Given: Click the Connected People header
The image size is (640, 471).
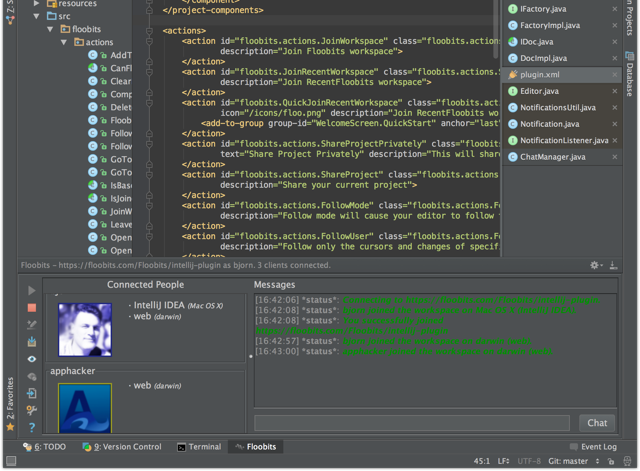Looking at the screenshot, I should tap(145, 284).
